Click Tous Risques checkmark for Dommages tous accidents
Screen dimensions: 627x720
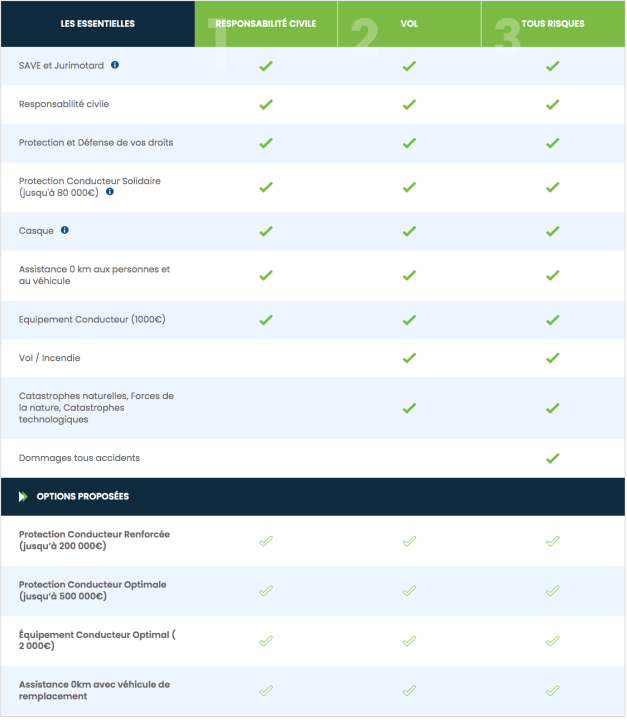pos(552,458)
